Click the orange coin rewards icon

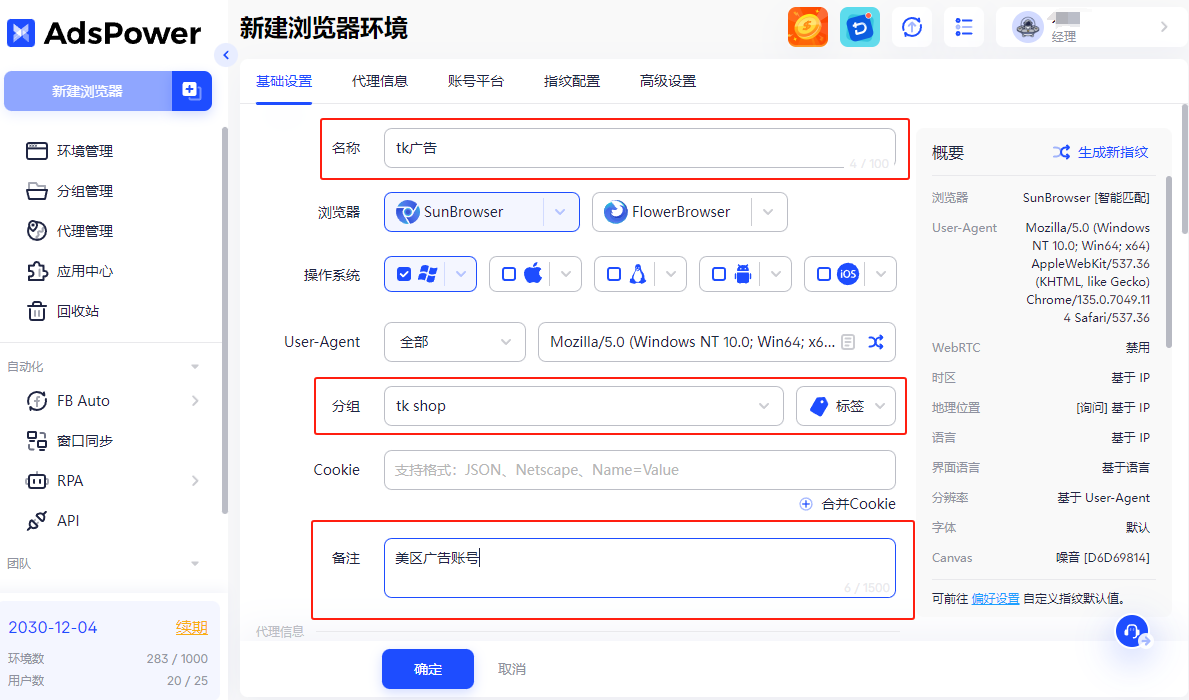pyautogui.click(x=808, y=27)
